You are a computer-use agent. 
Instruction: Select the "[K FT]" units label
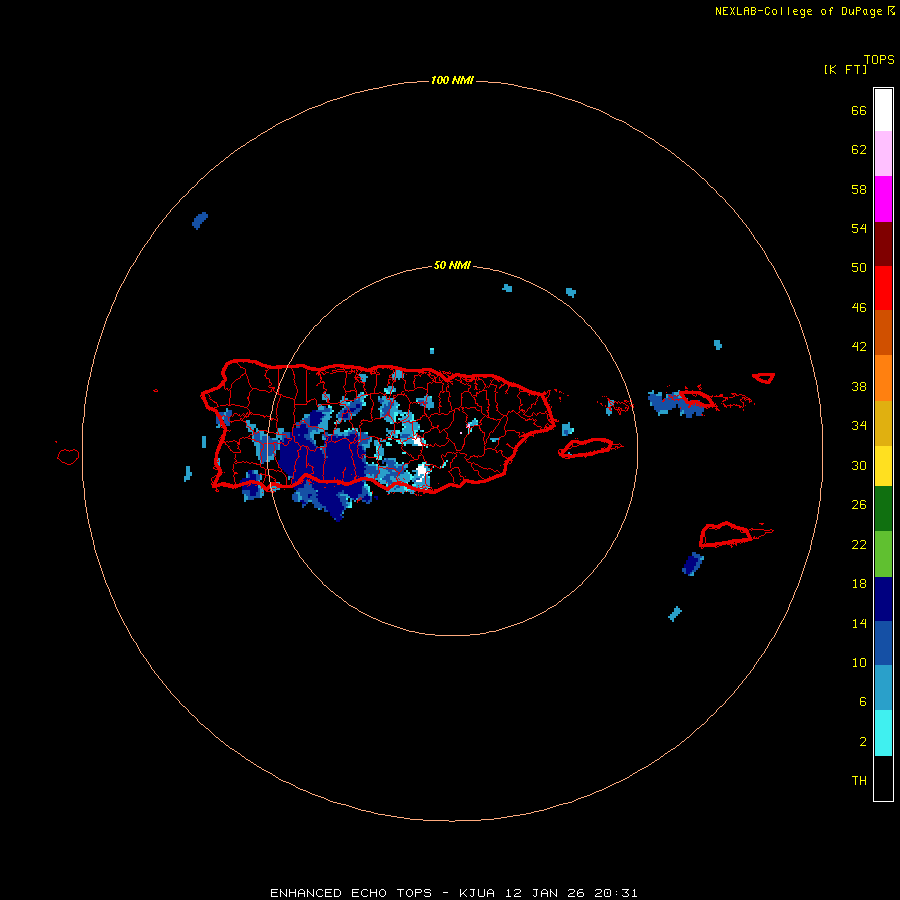[845, 69]
